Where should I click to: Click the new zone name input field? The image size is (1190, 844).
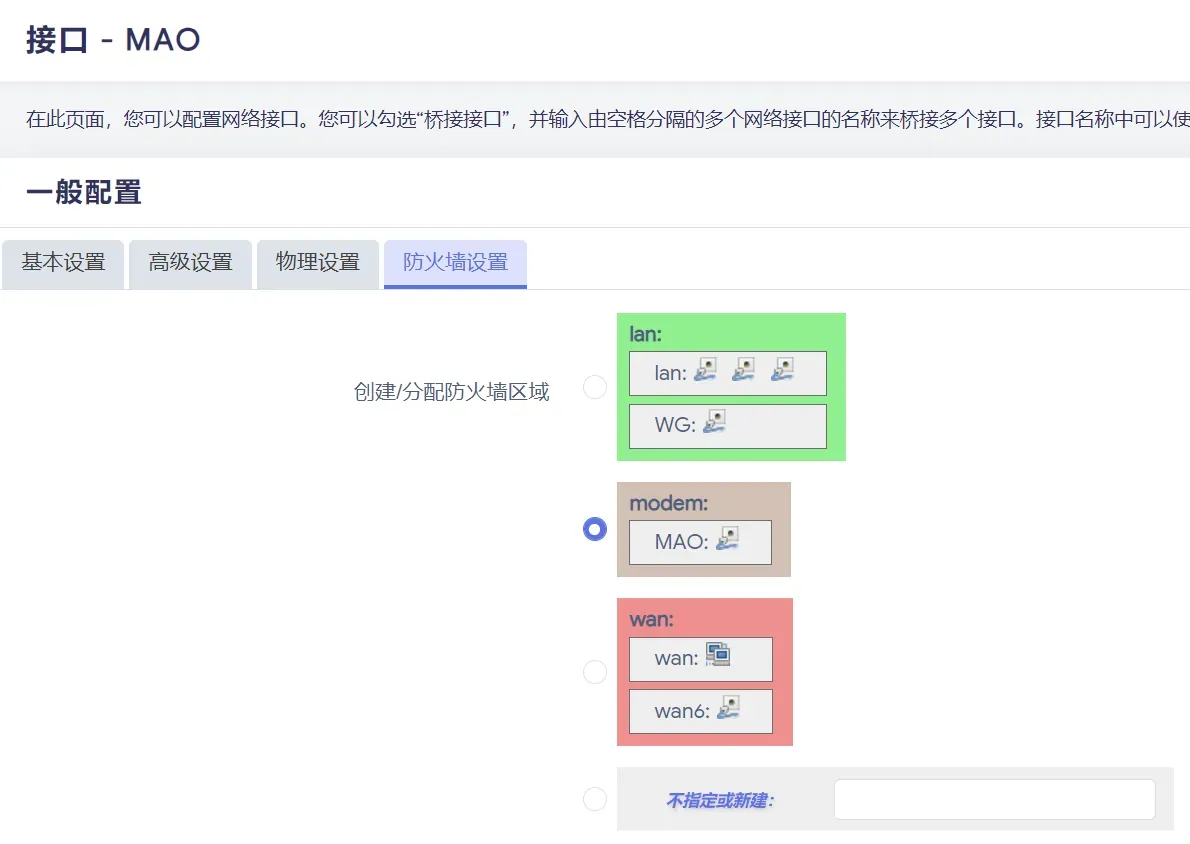coord(995,799)
